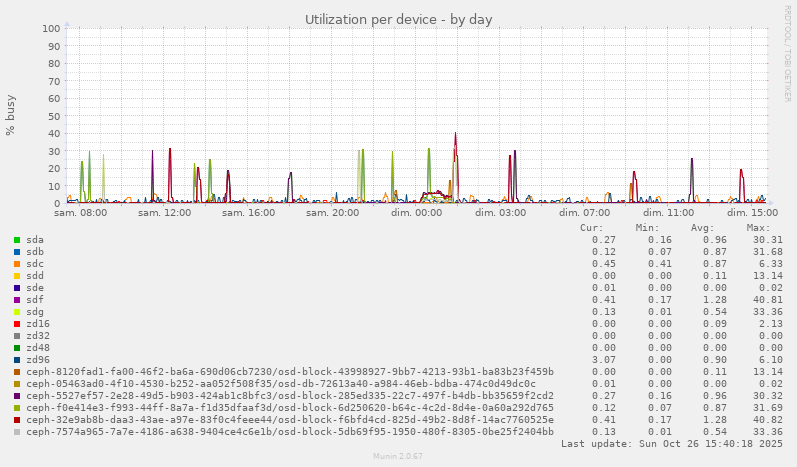Click the green sda legend swatch

coord(17,240)
